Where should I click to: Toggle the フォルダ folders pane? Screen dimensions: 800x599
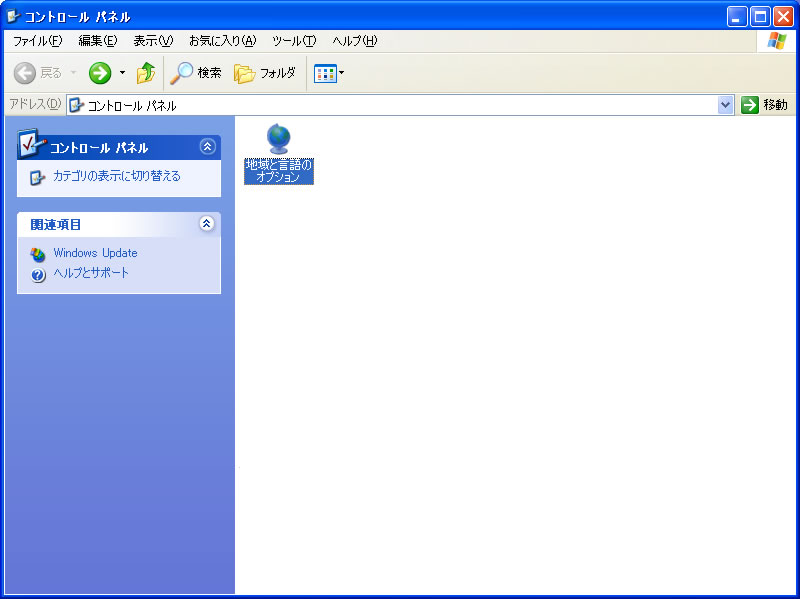tap(265, 73)
